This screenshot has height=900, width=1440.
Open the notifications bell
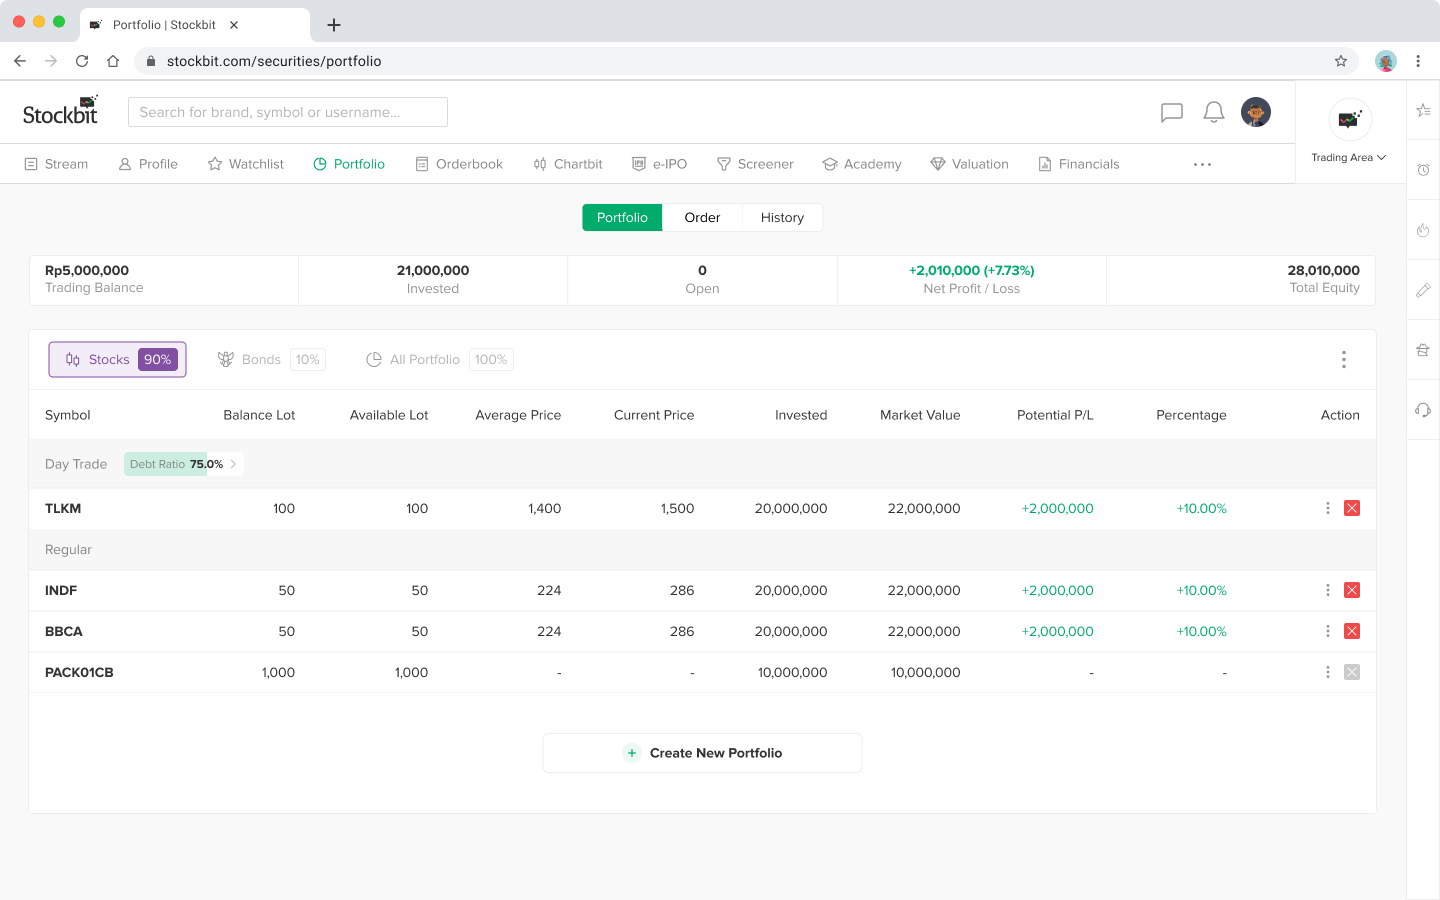coord(1214,112)
